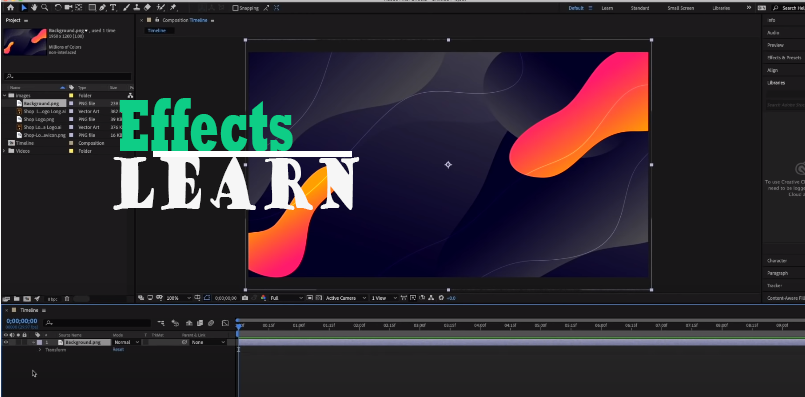Viewport: 805px width, 397px height.
Task: Select the Roto Brush tool
Action: (160, 8)
